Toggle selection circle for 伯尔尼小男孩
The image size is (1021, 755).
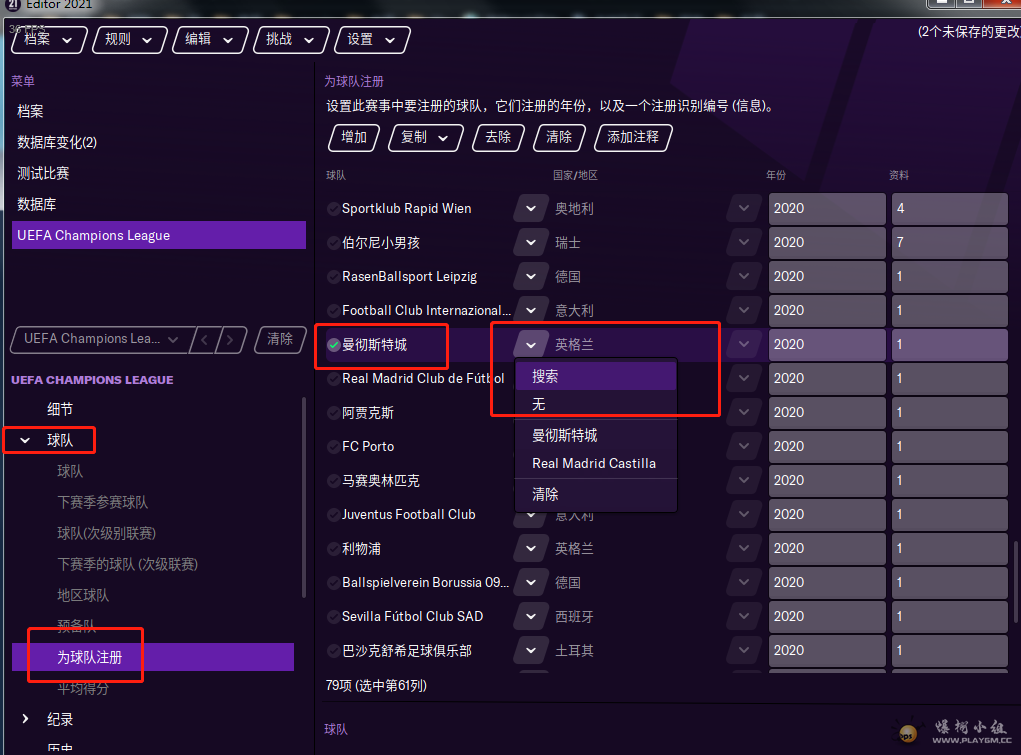(x=333, y=242)
